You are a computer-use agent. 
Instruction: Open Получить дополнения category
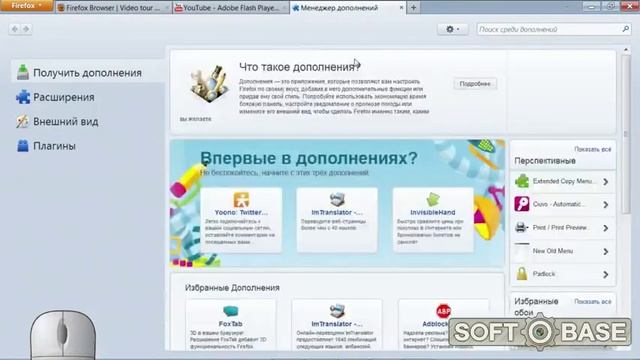87,73
